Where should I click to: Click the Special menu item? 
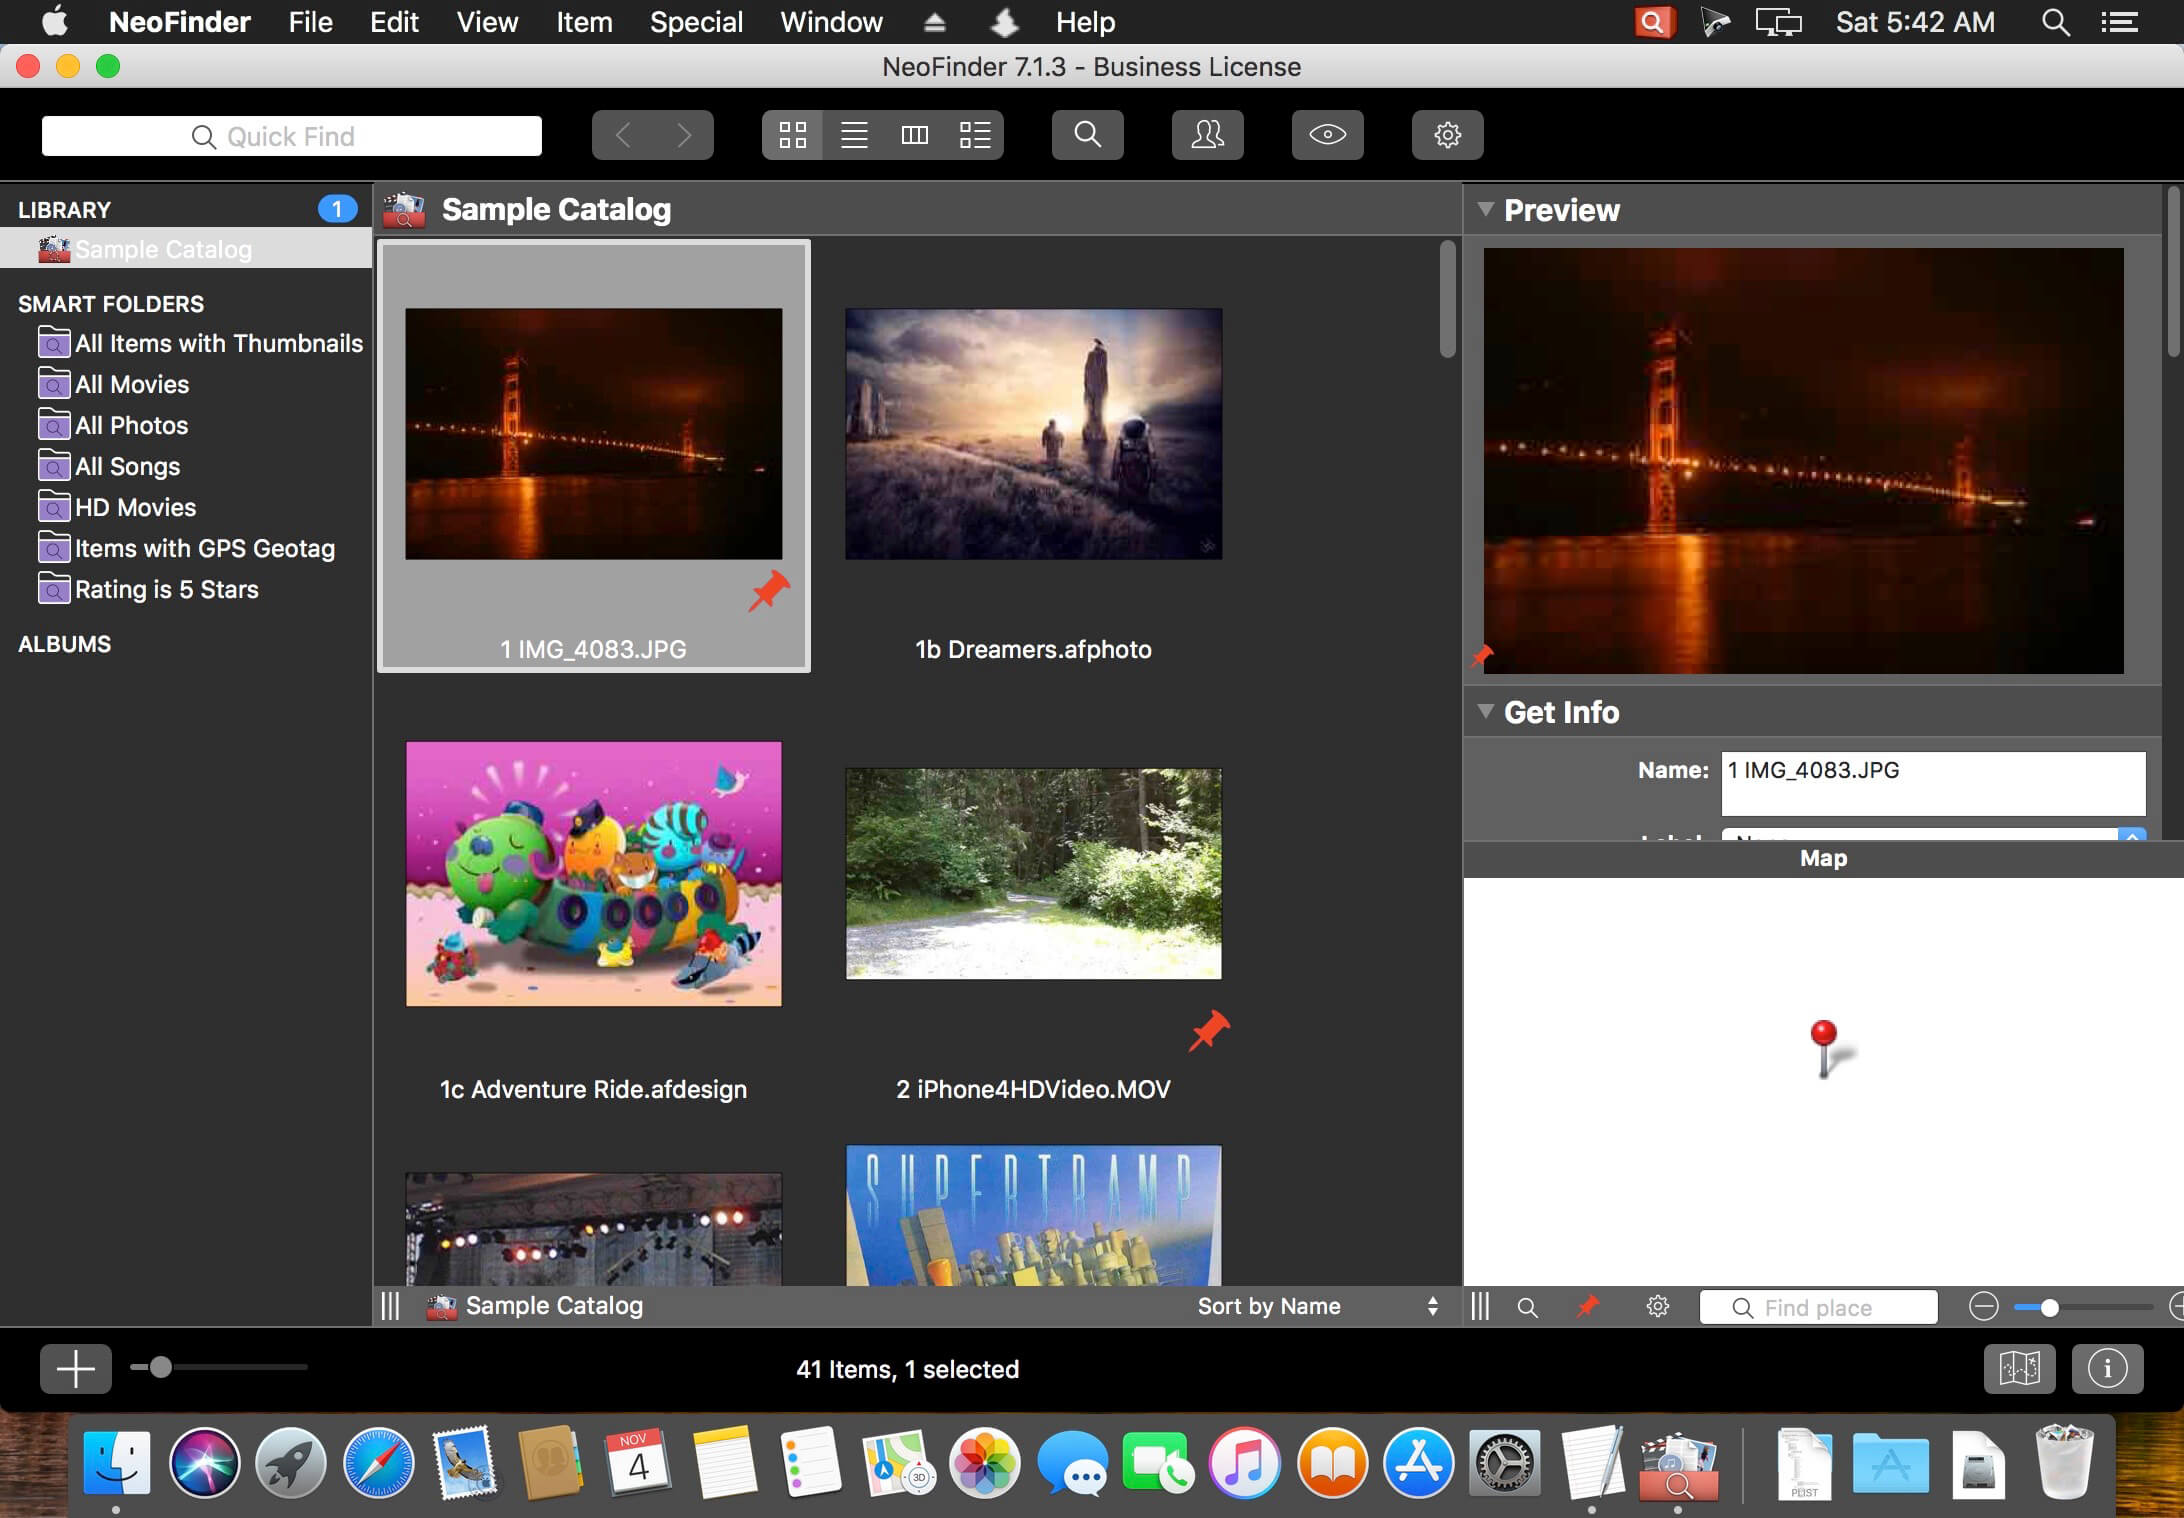[x=695, y=22]
